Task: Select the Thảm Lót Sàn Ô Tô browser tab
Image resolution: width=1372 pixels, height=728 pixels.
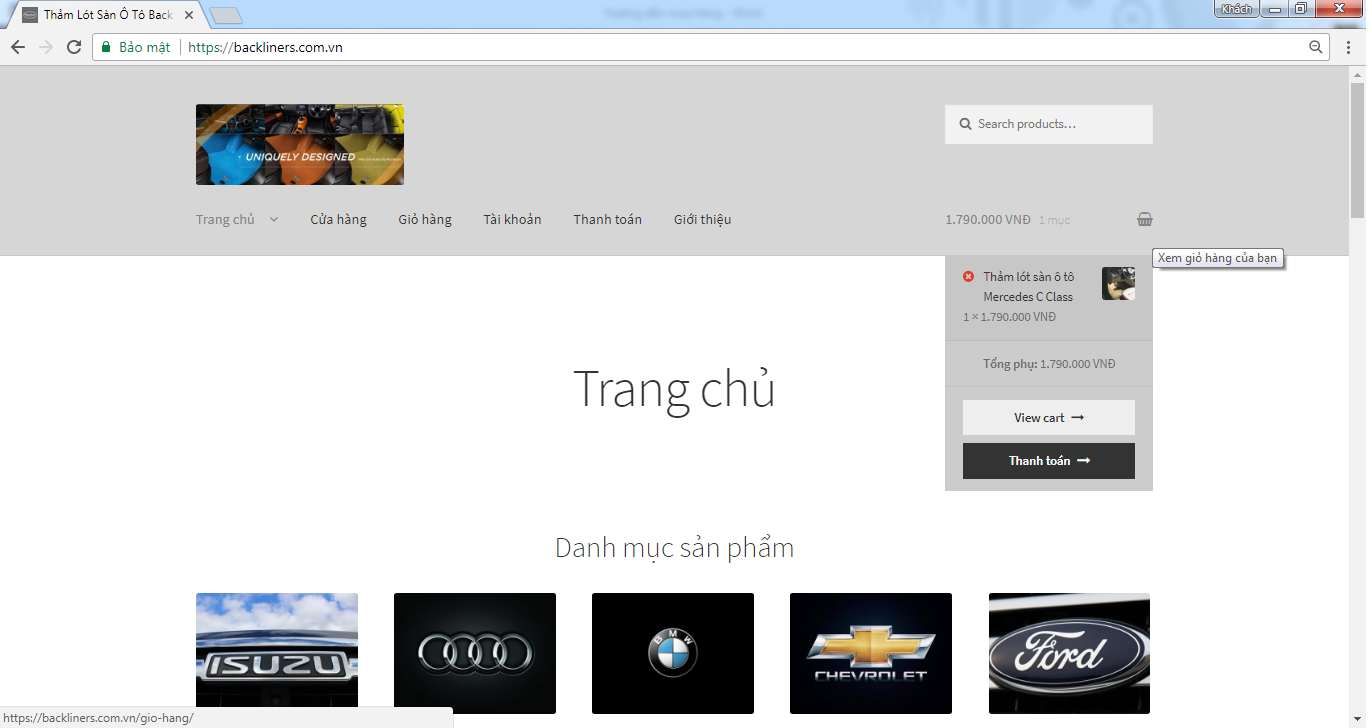Action: pos(108,15)
